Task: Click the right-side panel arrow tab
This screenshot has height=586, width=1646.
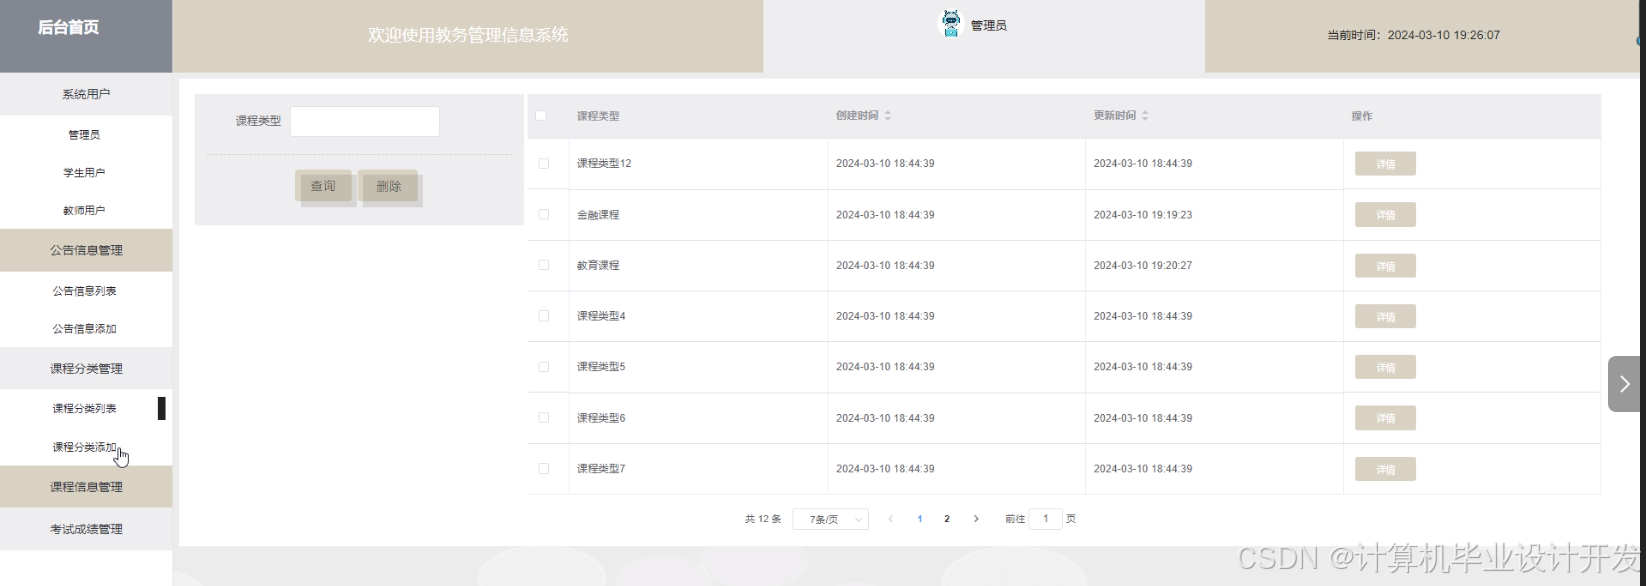Action: click(1624, 384)
